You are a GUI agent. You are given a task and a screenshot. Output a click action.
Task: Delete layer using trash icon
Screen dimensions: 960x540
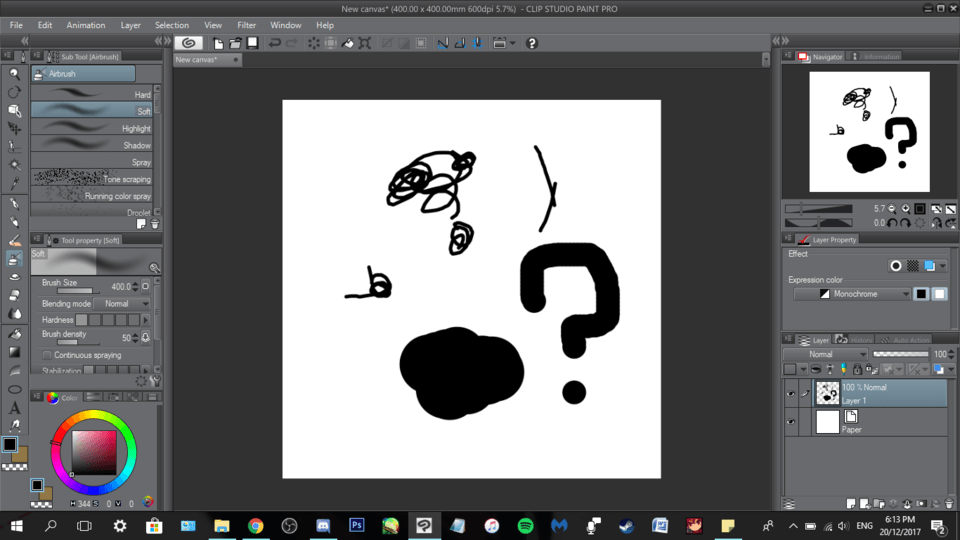click(949, 504)
